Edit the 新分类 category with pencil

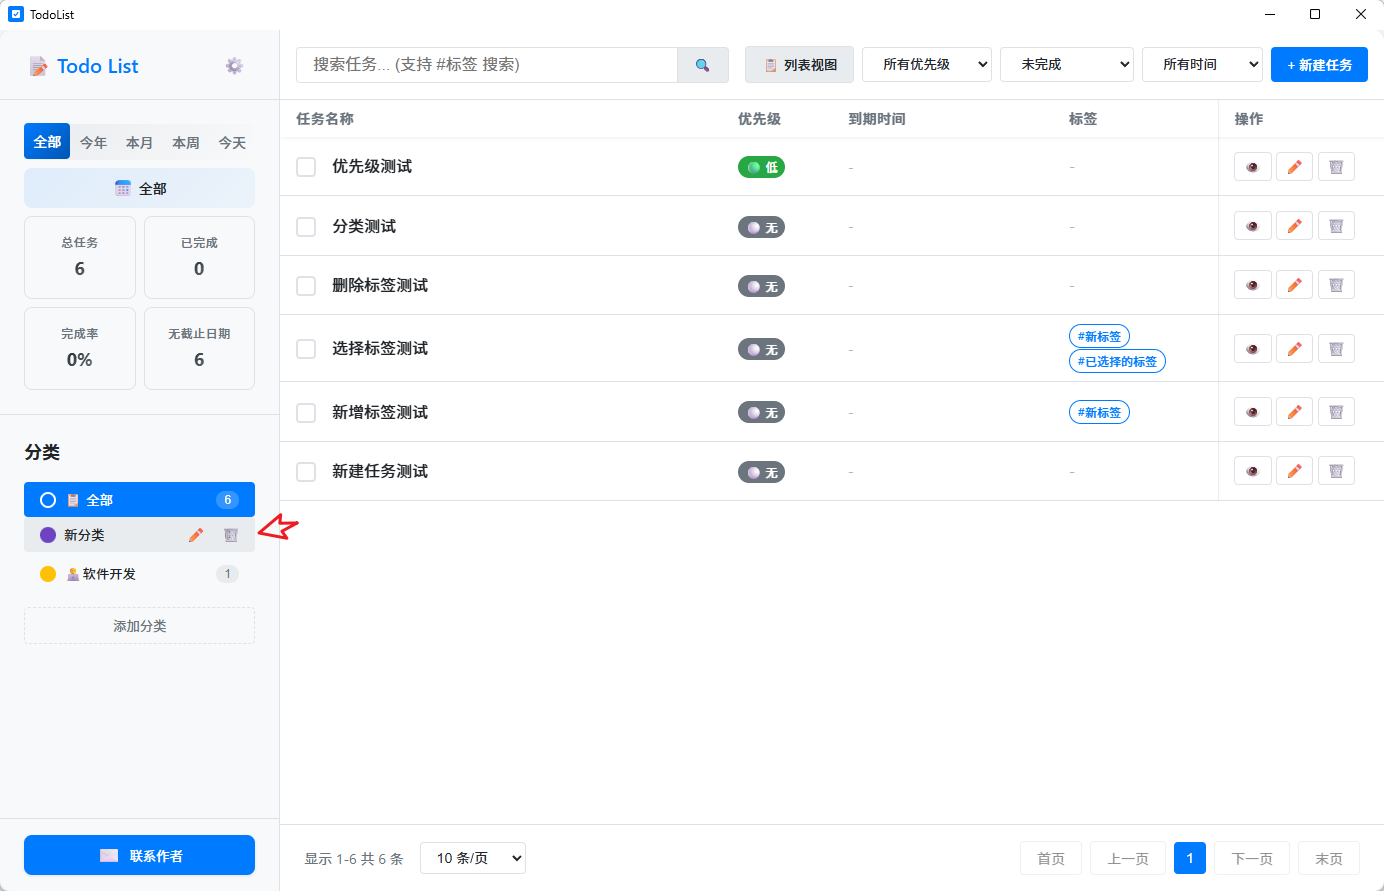coord(196,535)
